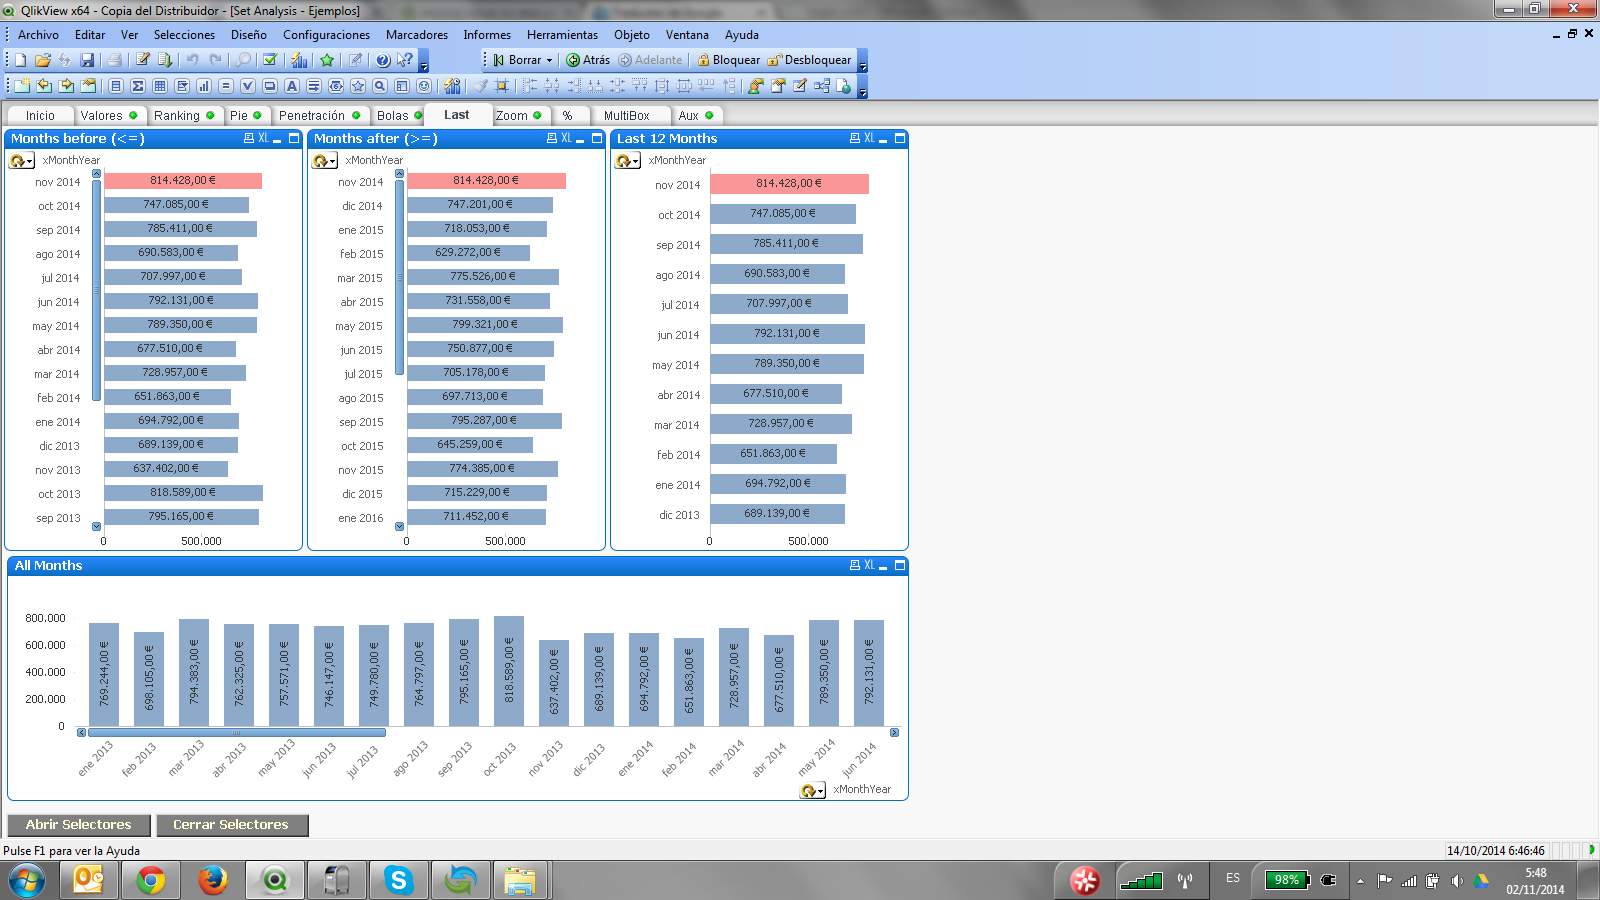Add a new sheet from the design toolbar
The height and width of the screenshot is (900, 1600).
(22, 86)
